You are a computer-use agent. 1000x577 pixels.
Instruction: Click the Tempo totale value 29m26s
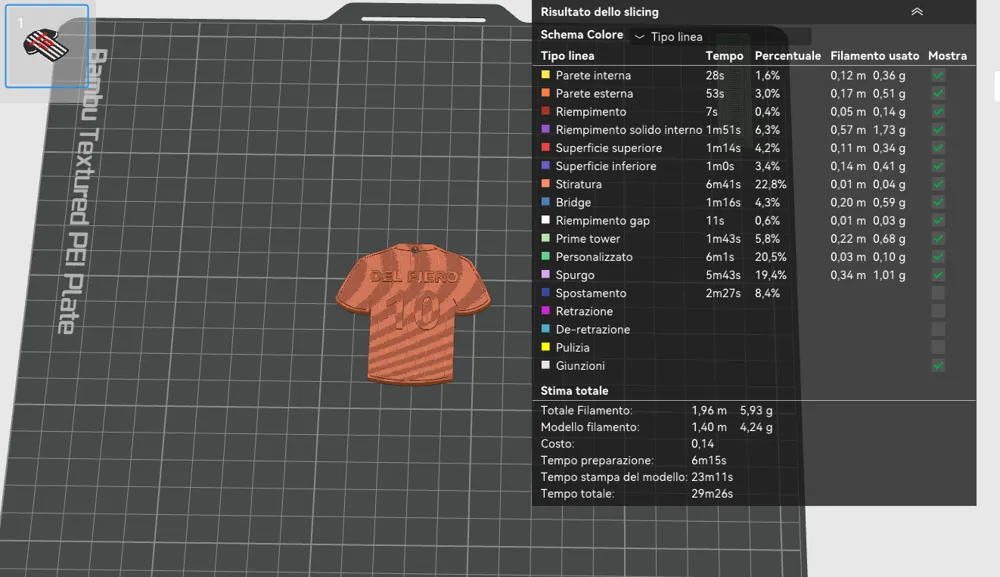(x=712, y=493)
